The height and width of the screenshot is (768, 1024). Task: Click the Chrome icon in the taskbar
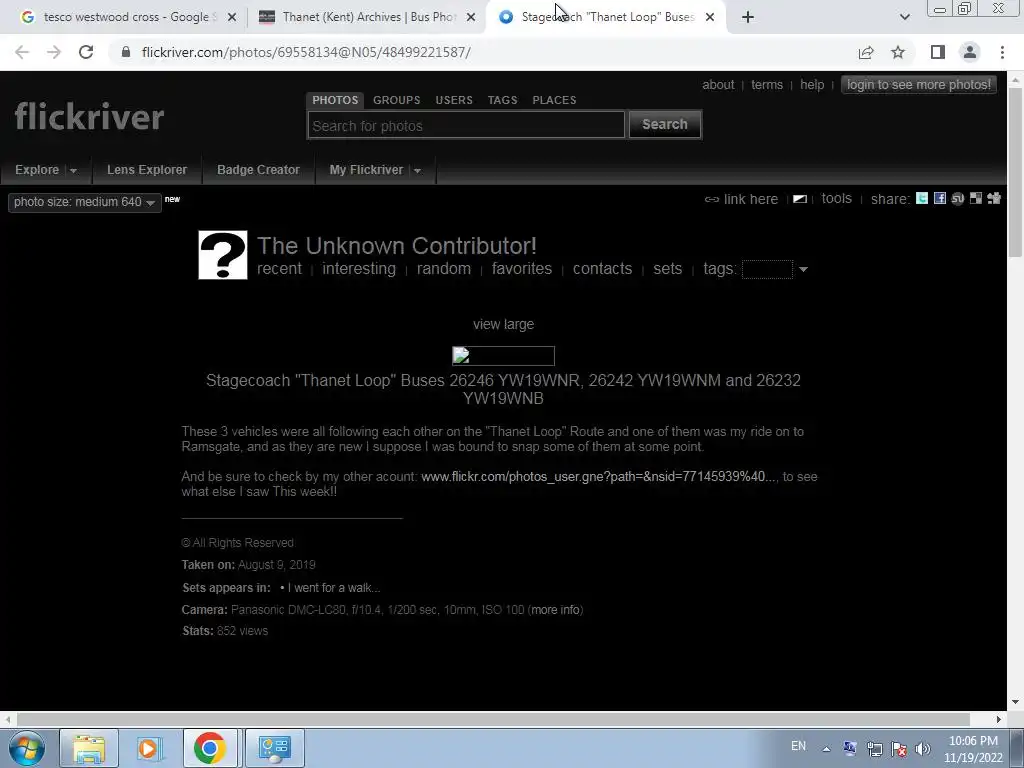(210, 748)
